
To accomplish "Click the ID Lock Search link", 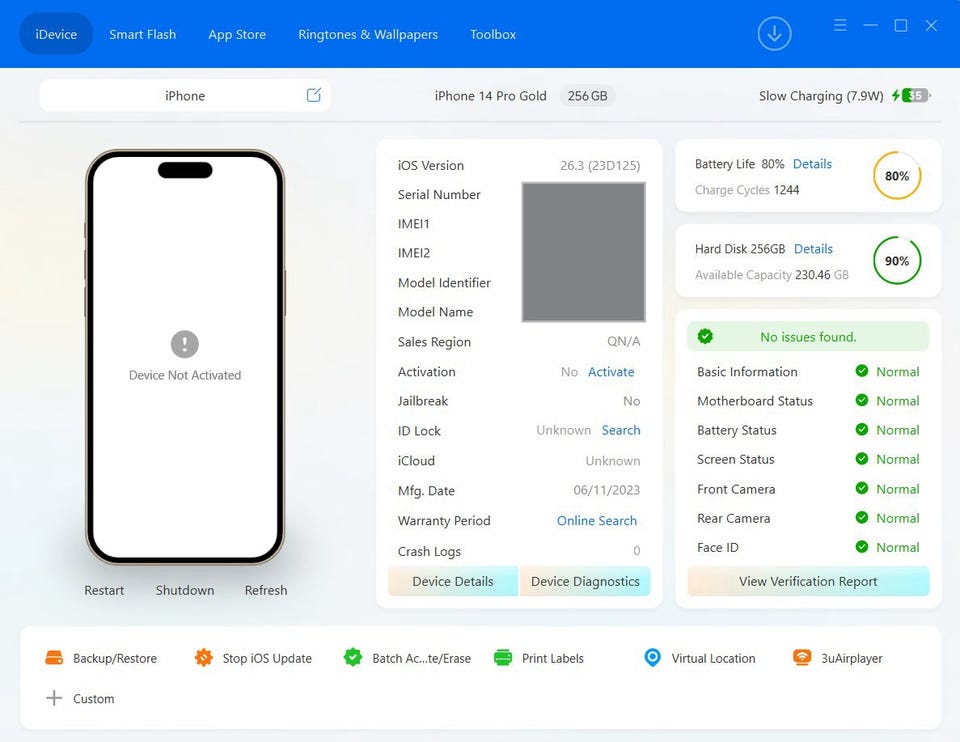I will click(621, 430).
